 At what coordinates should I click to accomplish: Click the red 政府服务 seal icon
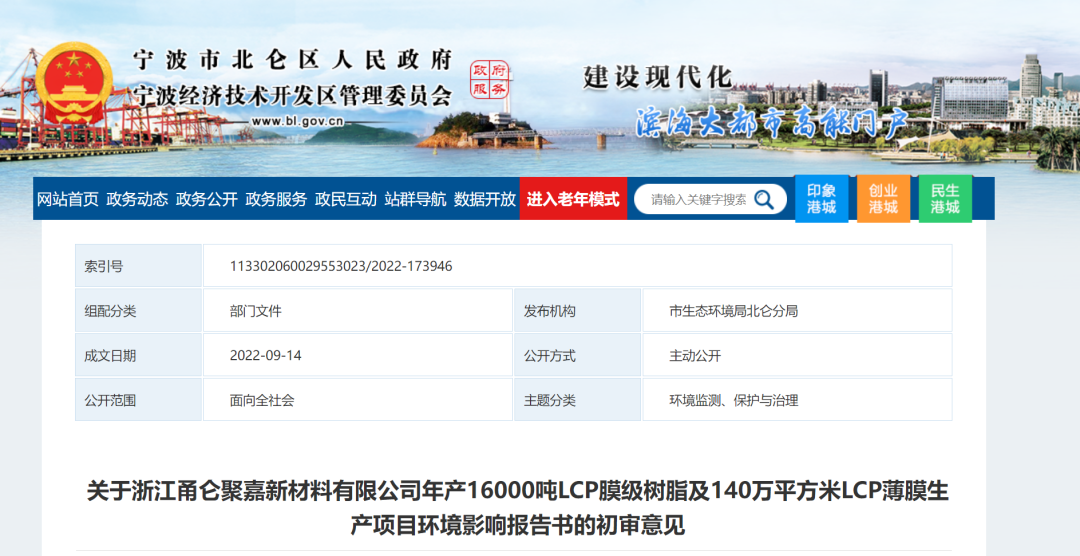tap(489, 80)
